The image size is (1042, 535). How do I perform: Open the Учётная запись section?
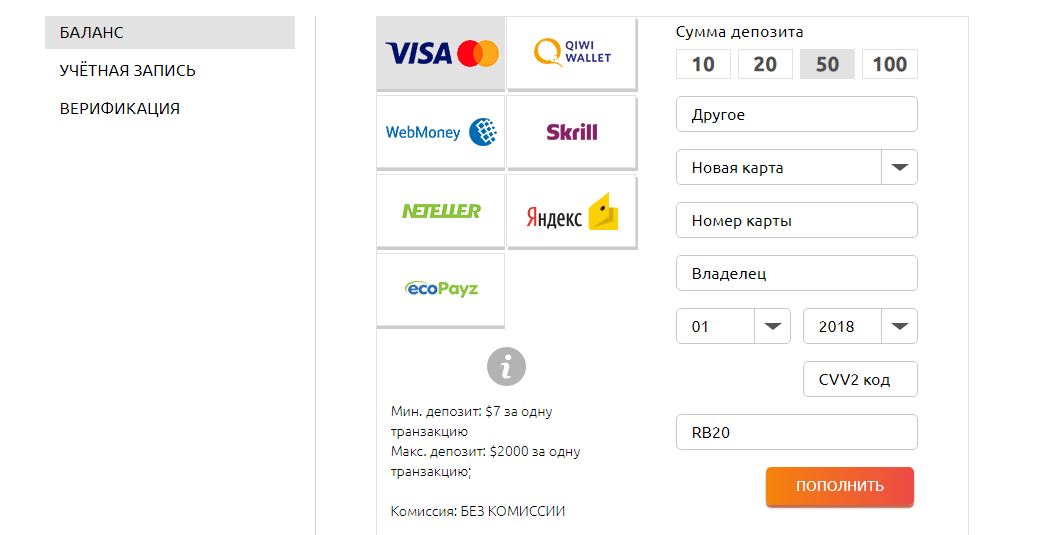128,71
